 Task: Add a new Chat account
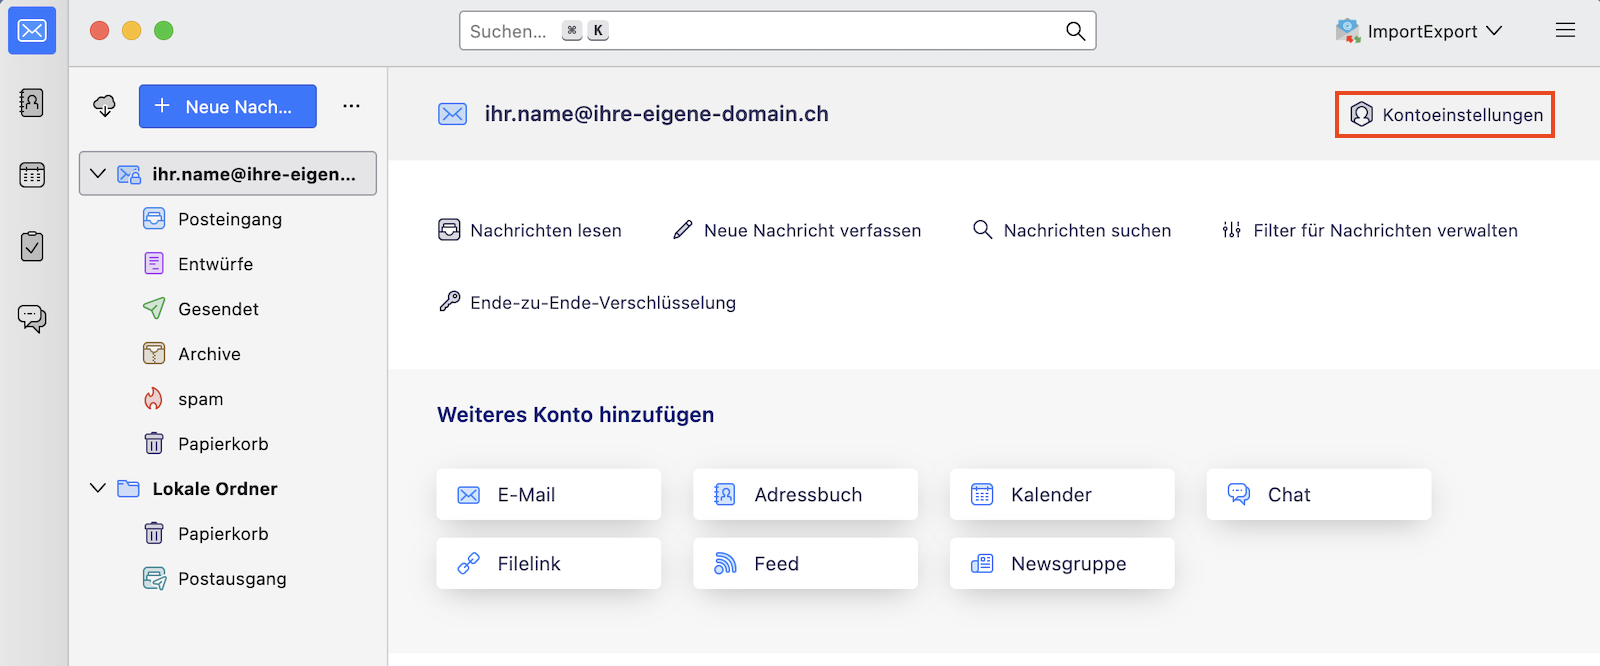1319,494
